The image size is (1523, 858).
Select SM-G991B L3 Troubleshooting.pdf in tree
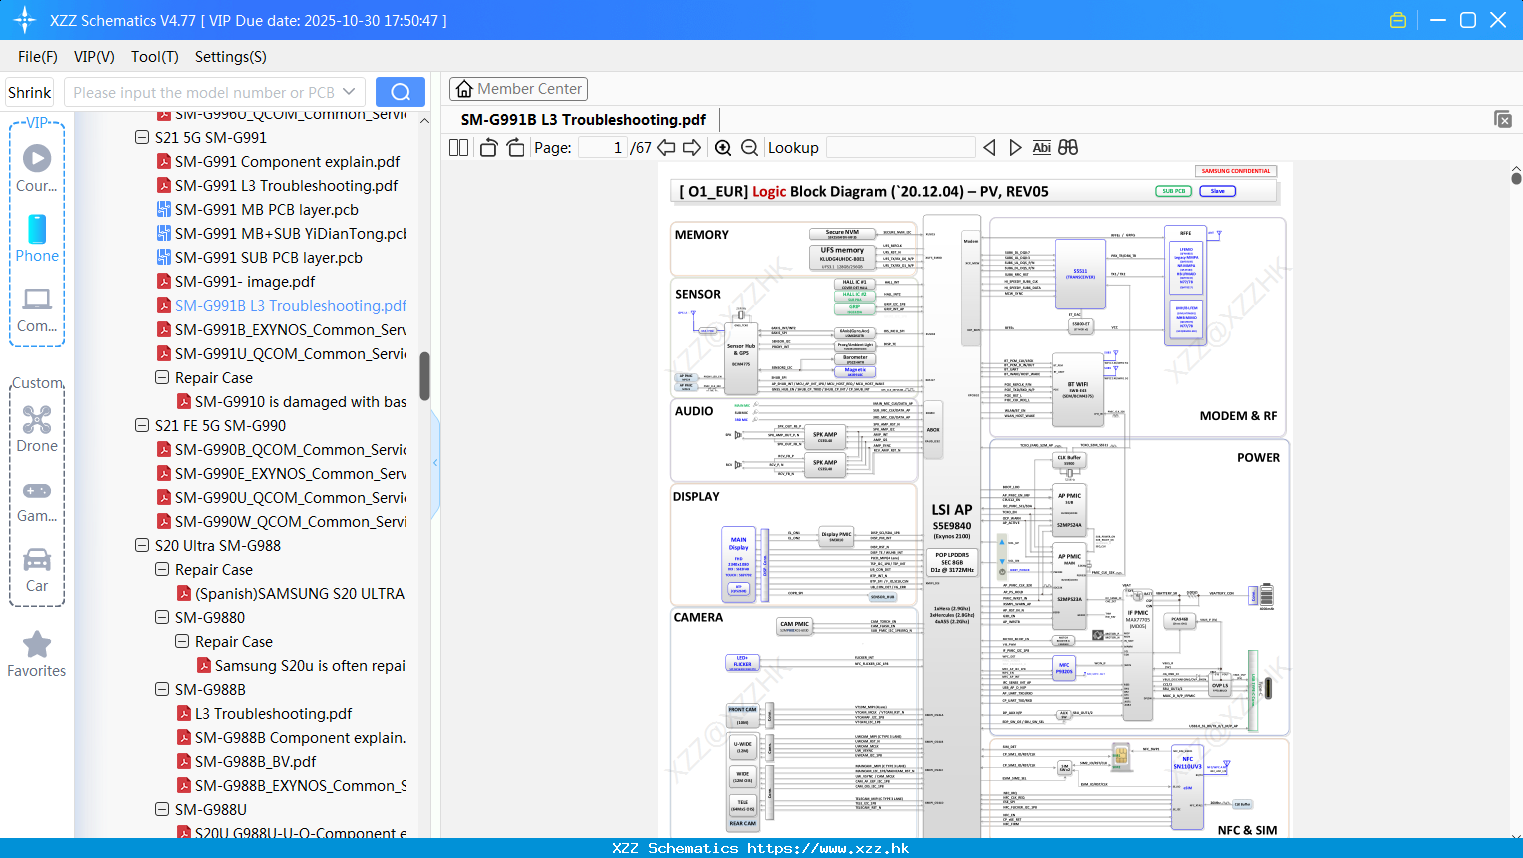coord(281,306)
